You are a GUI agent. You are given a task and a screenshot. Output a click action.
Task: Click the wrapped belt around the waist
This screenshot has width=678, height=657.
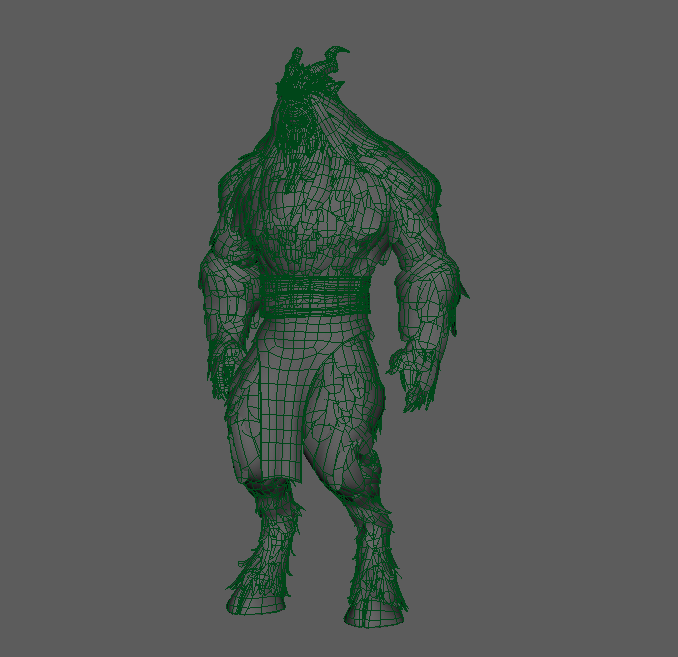coord(315,297)
